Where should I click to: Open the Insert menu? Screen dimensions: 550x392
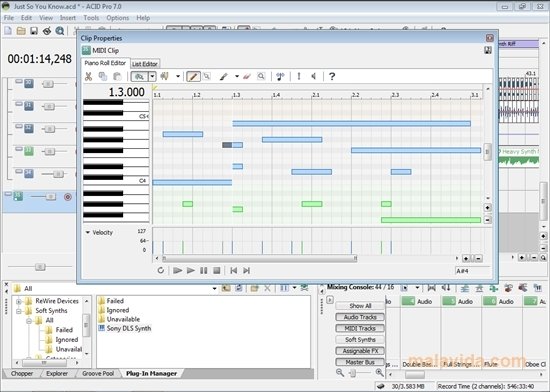(68, 18)
